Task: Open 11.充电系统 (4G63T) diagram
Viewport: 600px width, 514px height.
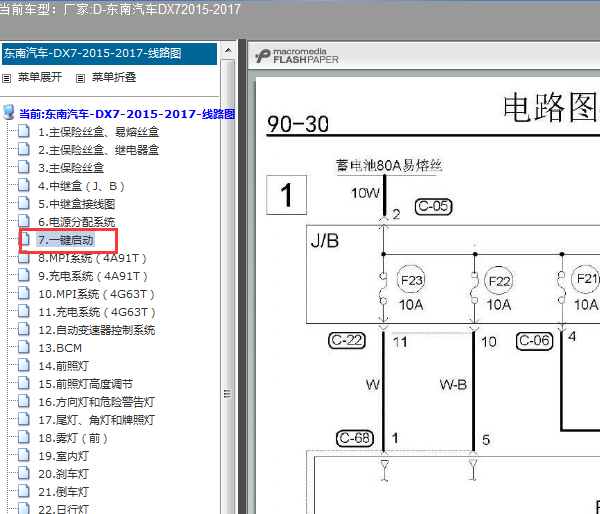Action: pyautogui.click(x=97, y=312)
